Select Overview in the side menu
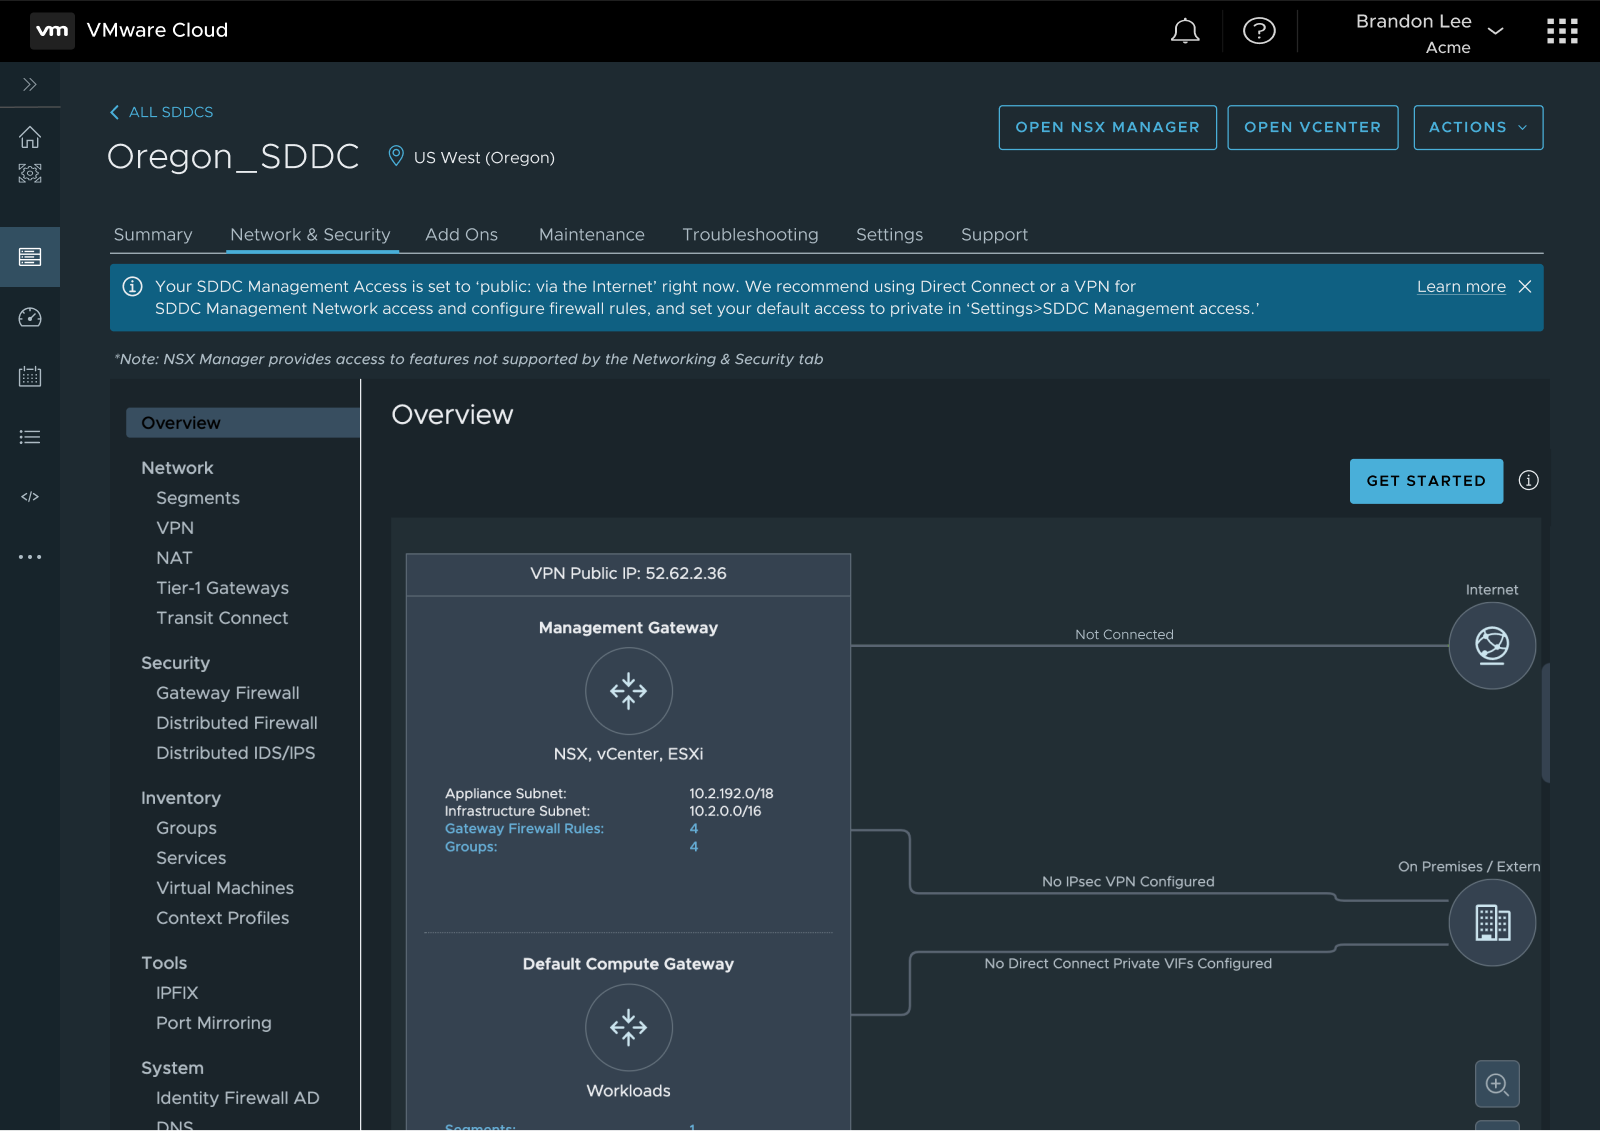This screenshot has width=1600, height=1131. [x=243, y=423]
